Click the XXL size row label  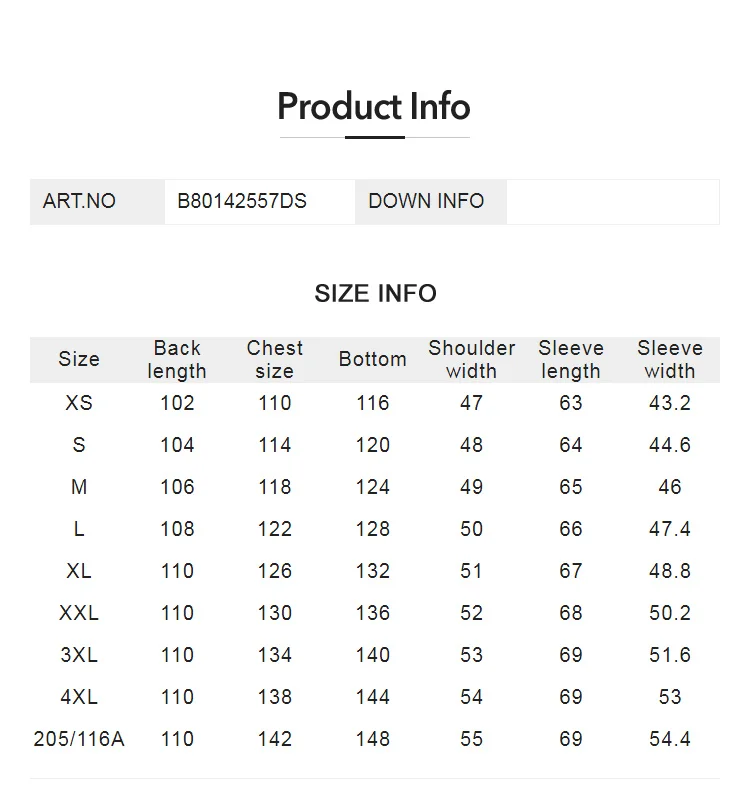(79, 613)
